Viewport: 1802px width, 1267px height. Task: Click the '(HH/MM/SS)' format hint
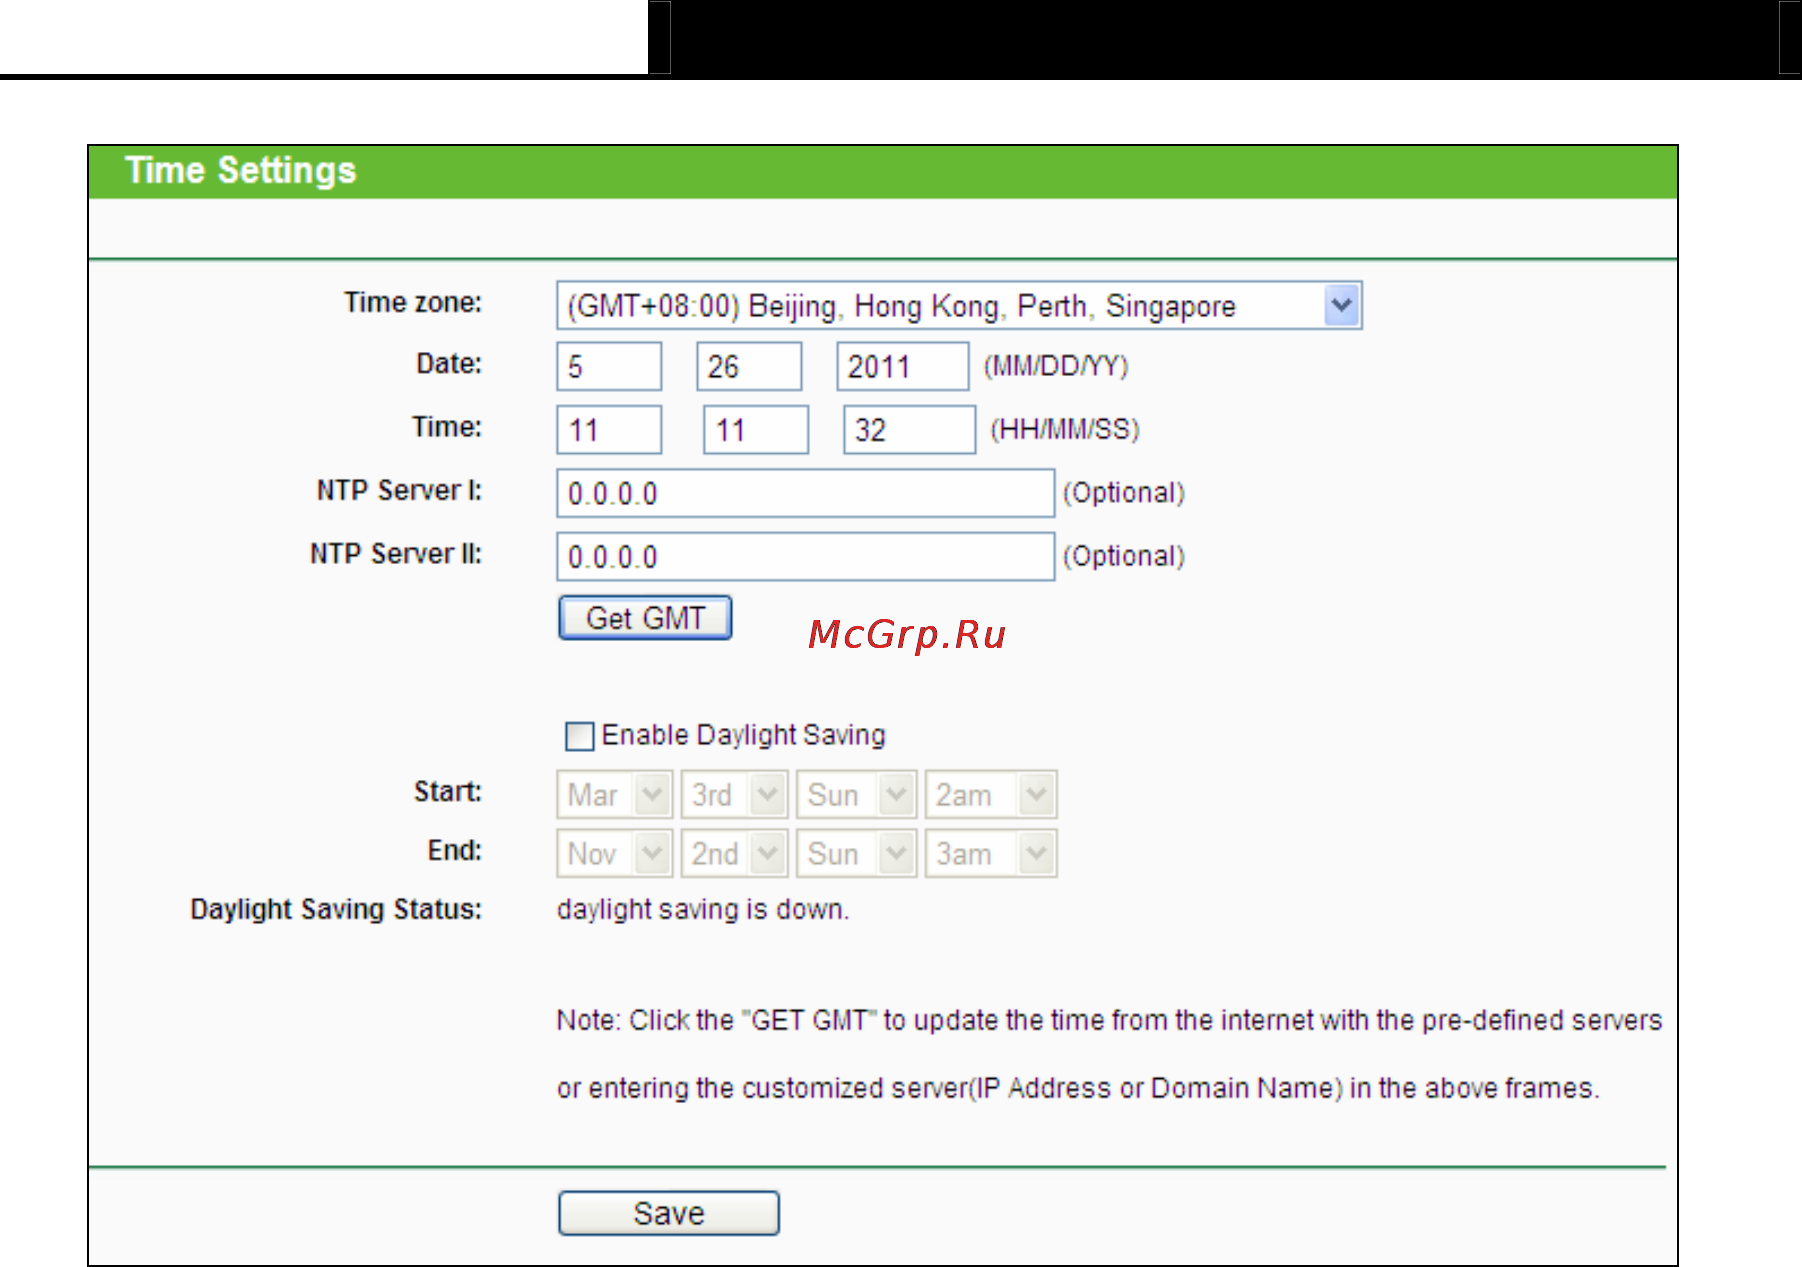click(1065, 430)
